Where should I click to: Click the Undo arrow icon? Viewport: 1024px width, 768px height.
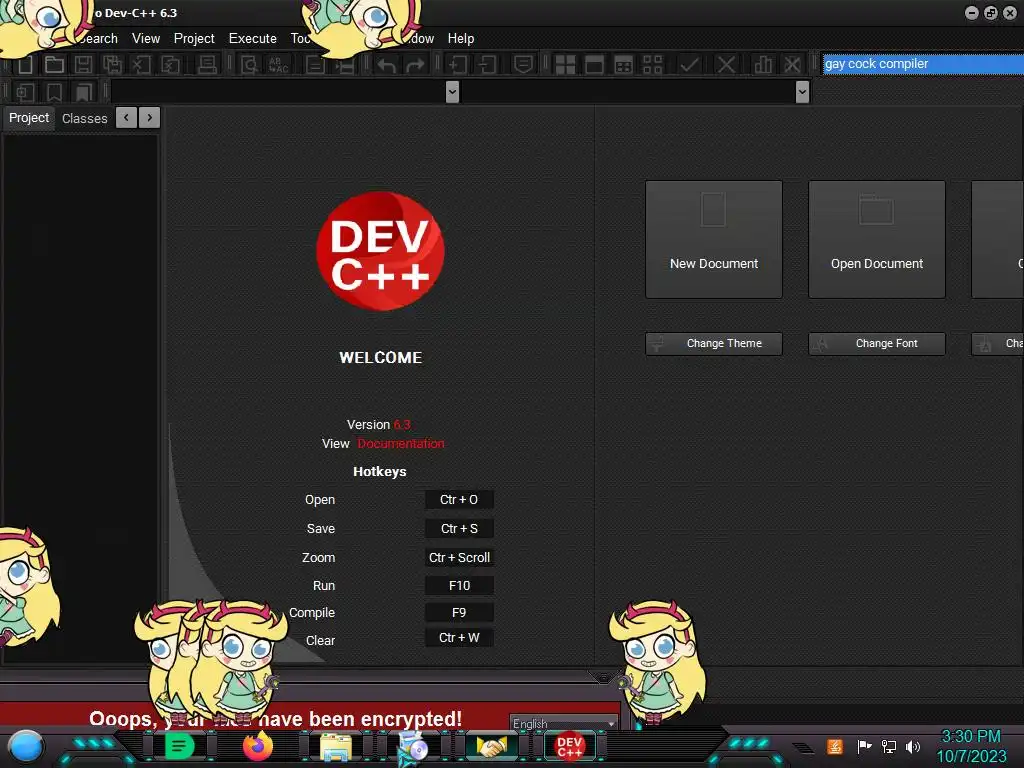pyautogui.click(x=386, y=64)
